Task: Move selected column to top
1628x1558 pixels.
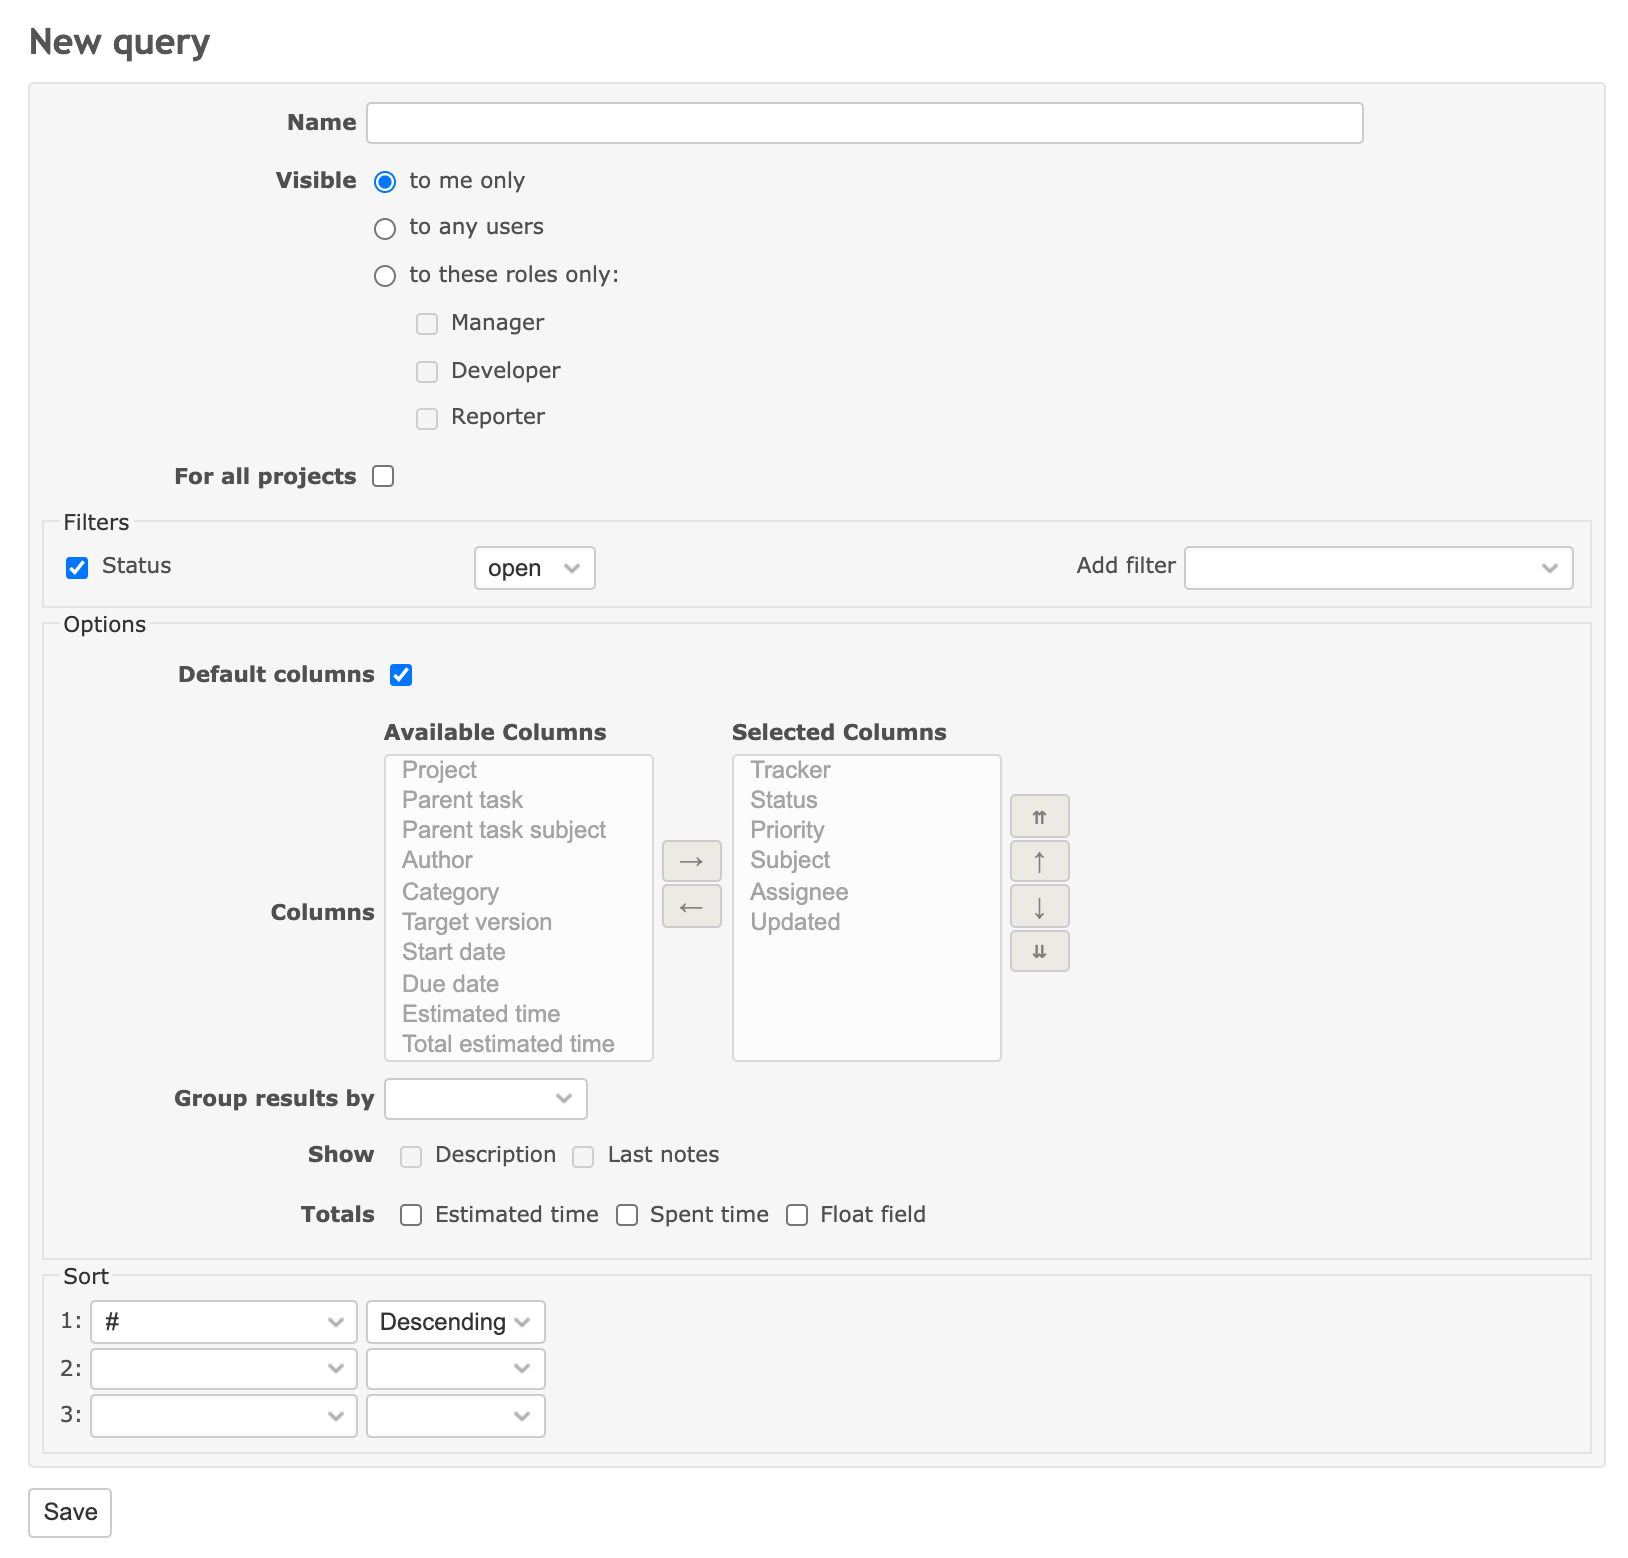Action: pyautogui.click(x=1039, y=817)
